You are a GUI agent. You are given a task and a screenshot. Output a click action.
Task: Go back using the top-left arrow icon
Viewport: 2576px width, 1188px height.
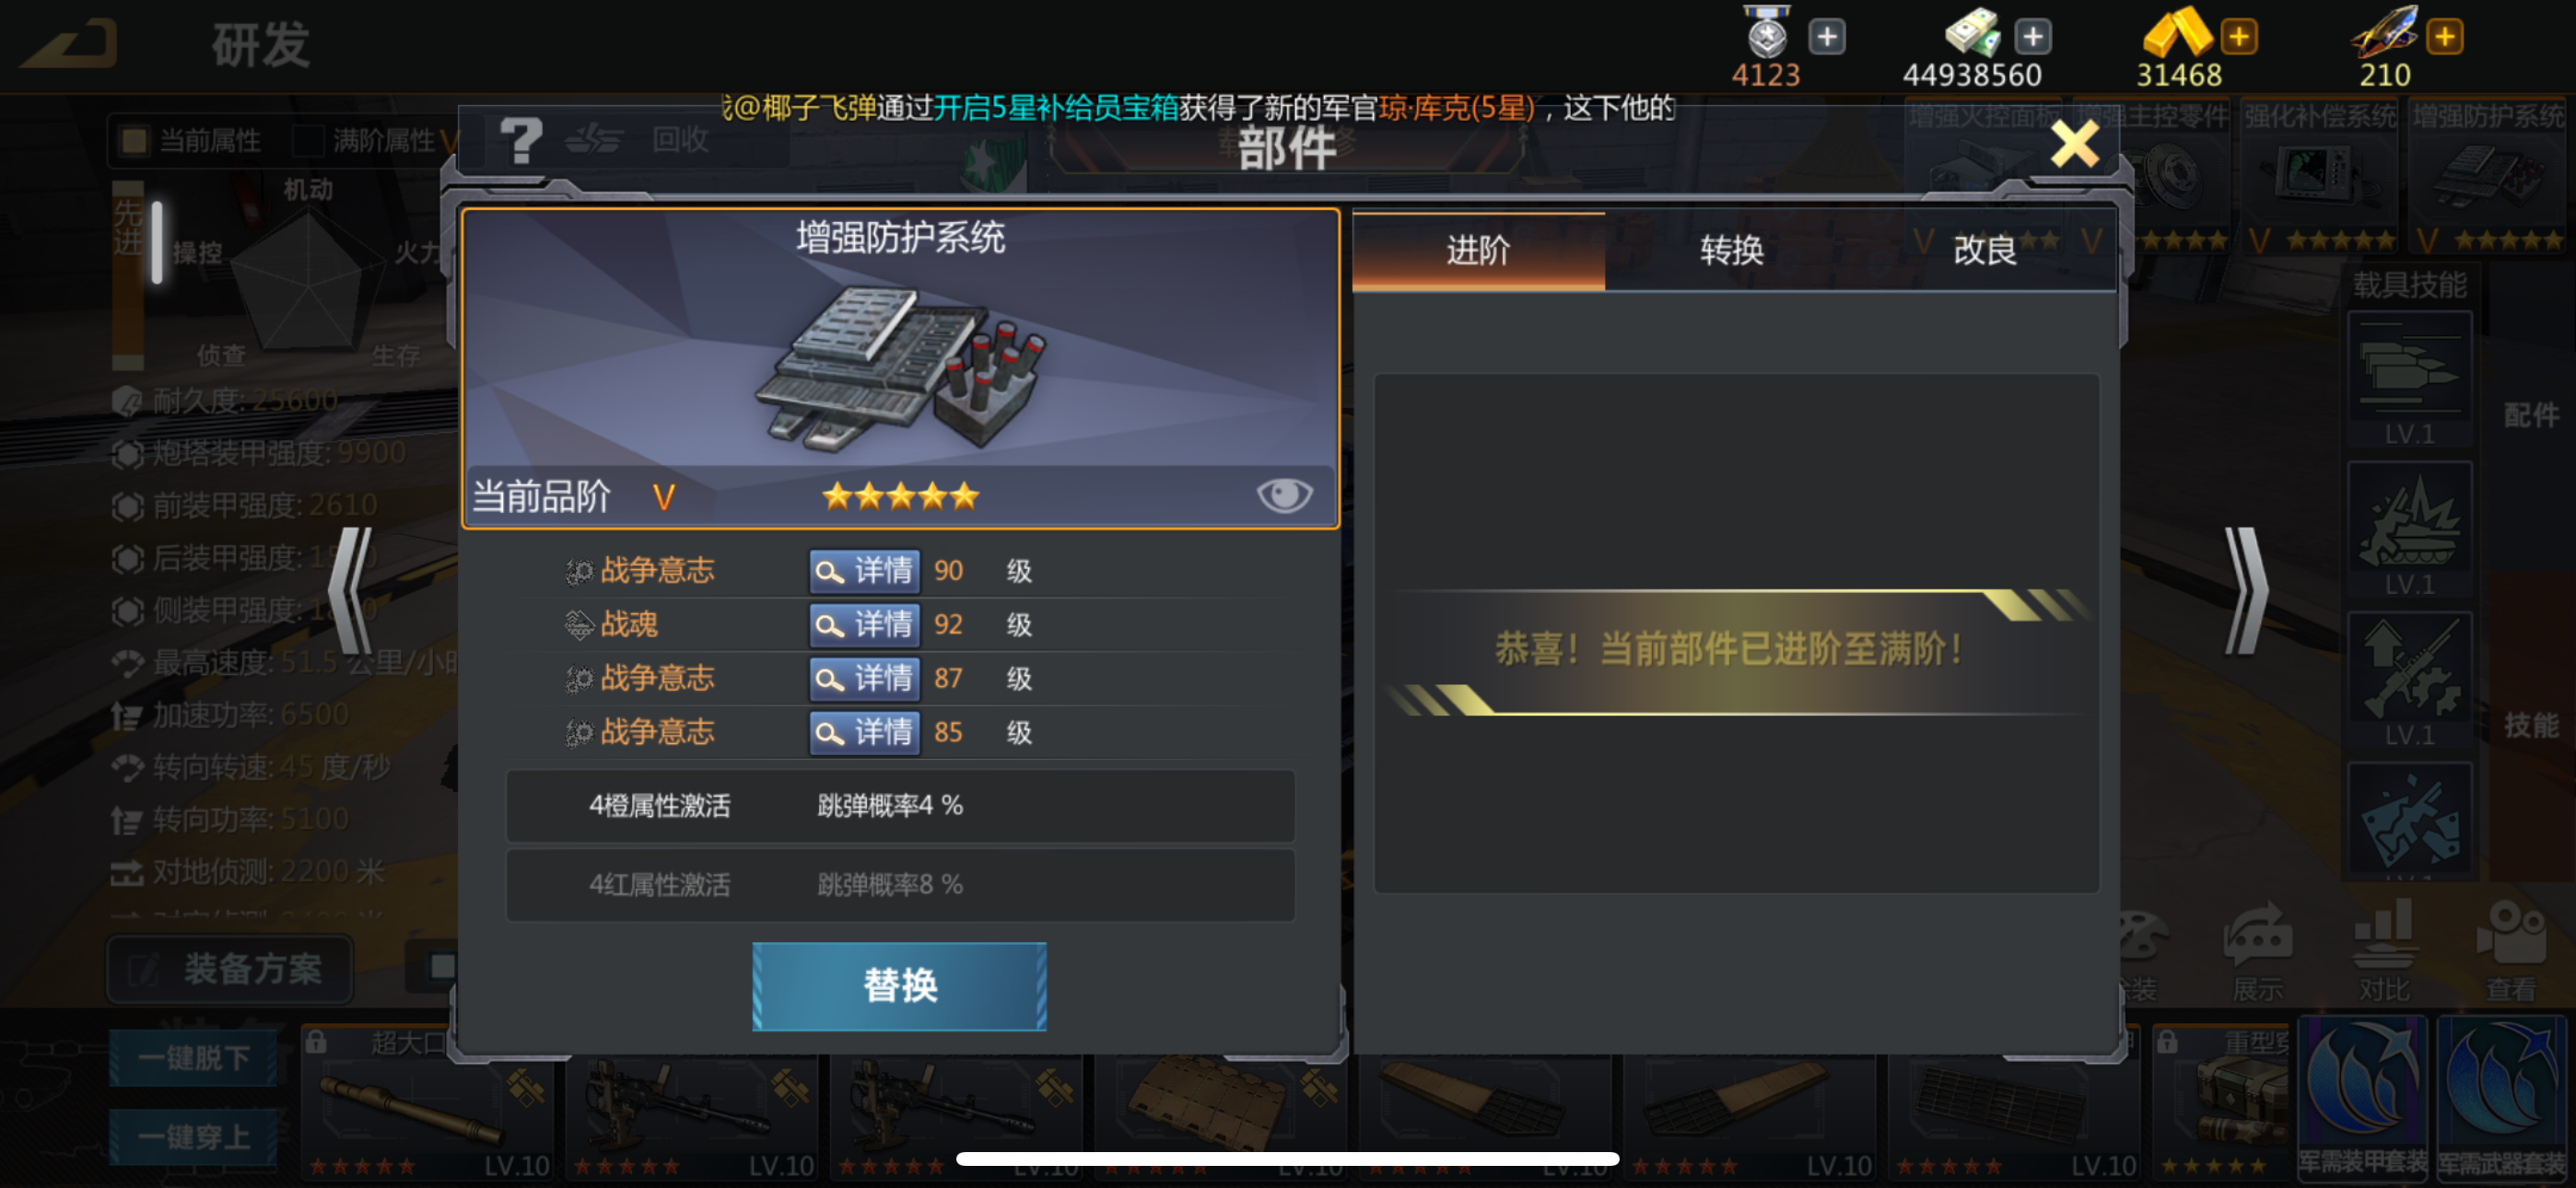point(68,44)
